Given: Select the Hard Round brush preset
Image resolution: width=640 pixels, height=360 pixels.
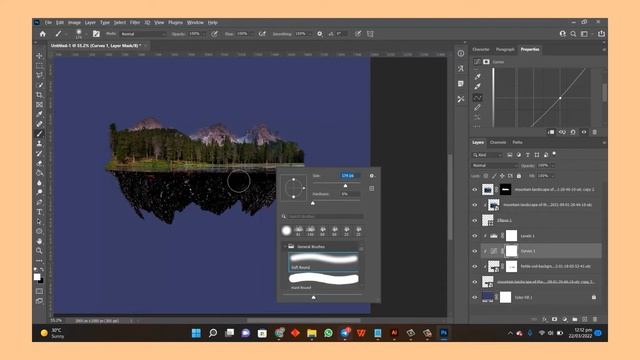Looking at the screenshot, I should click(x=323, y=281).
